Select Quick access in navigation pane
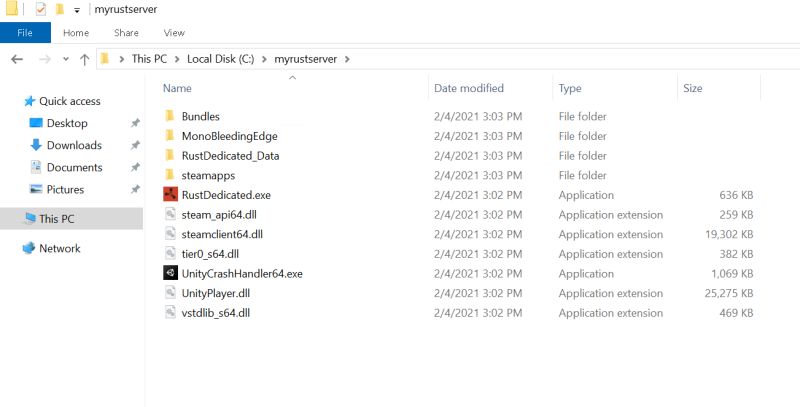Screen dimensions: 800x407 tap(70, 101)
